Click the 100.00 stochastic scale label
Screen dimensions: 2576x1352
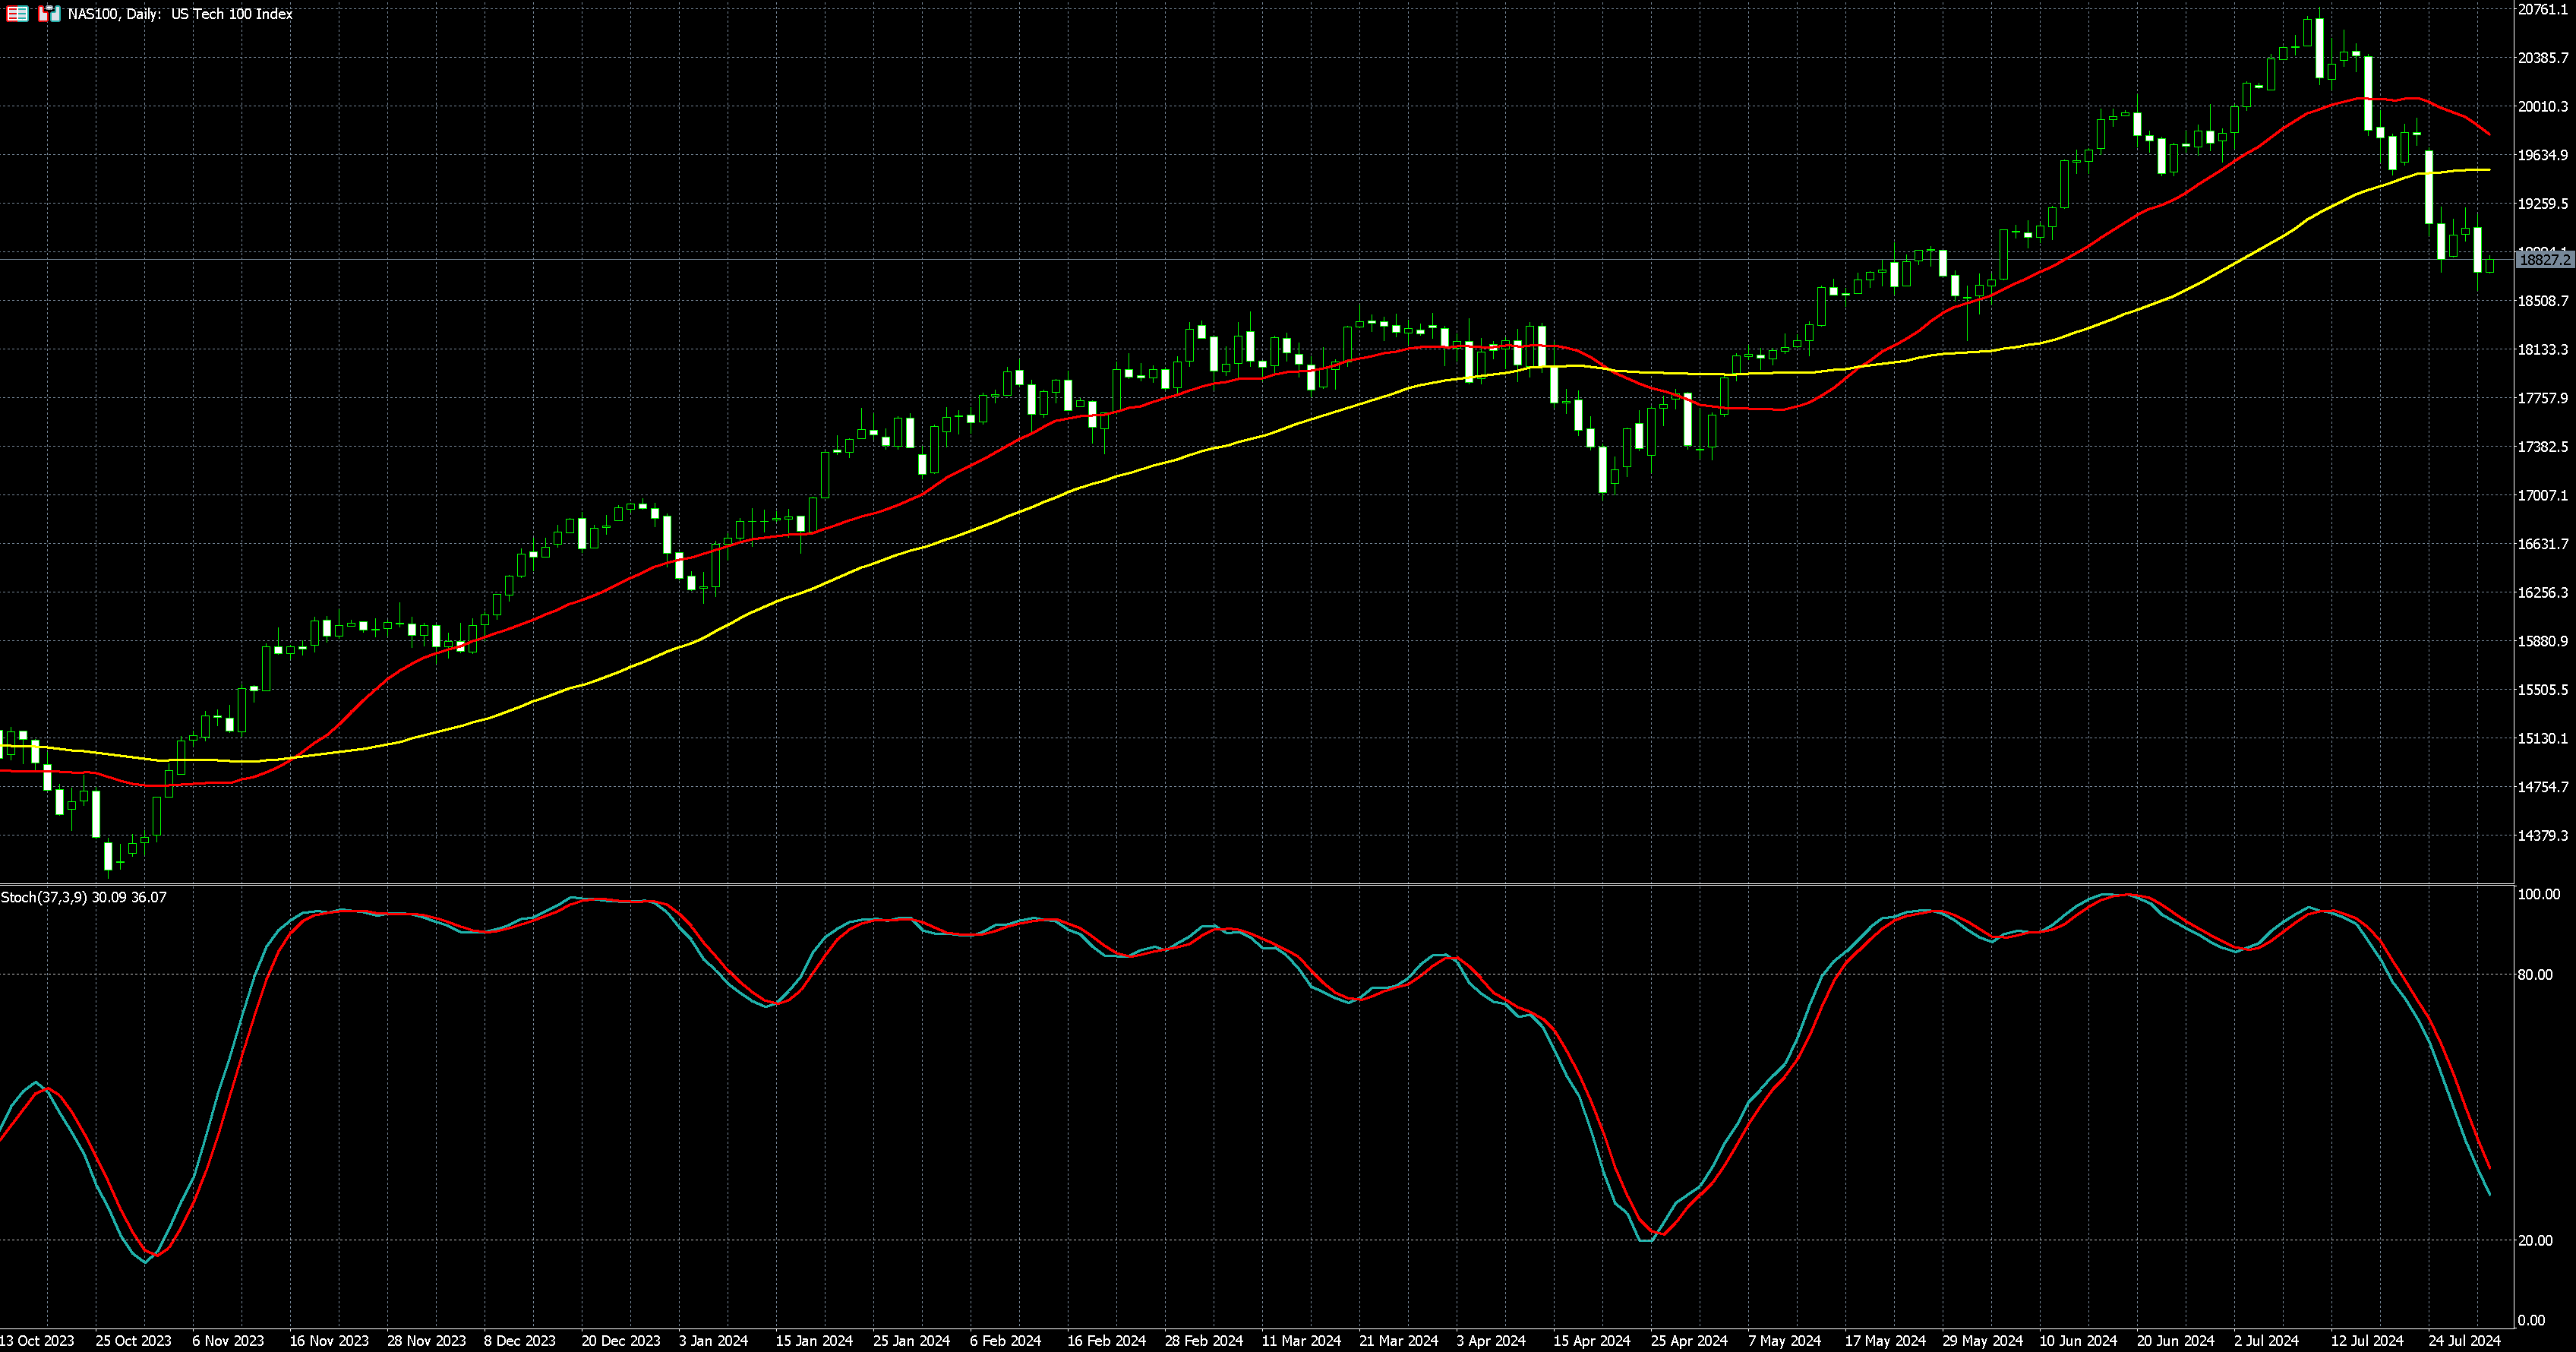[2538, 894]
